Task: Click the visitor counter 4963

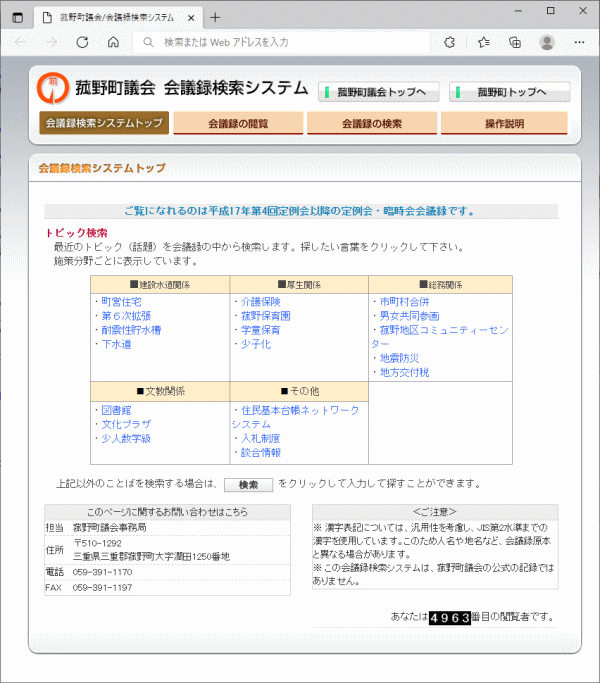Action: pyautogui.click(x=450, y=618)
